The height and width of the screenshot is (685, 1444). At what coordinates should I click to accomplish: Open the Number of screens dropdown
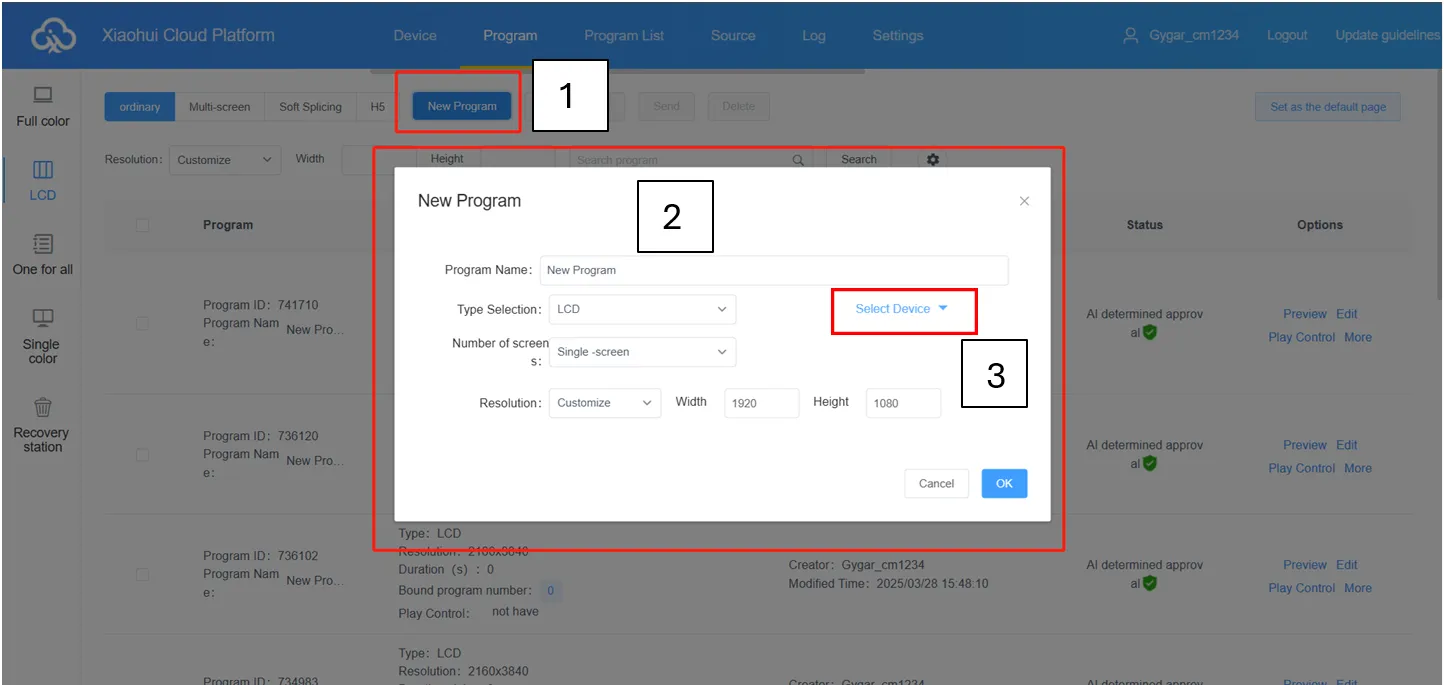[x=642, y=352]
